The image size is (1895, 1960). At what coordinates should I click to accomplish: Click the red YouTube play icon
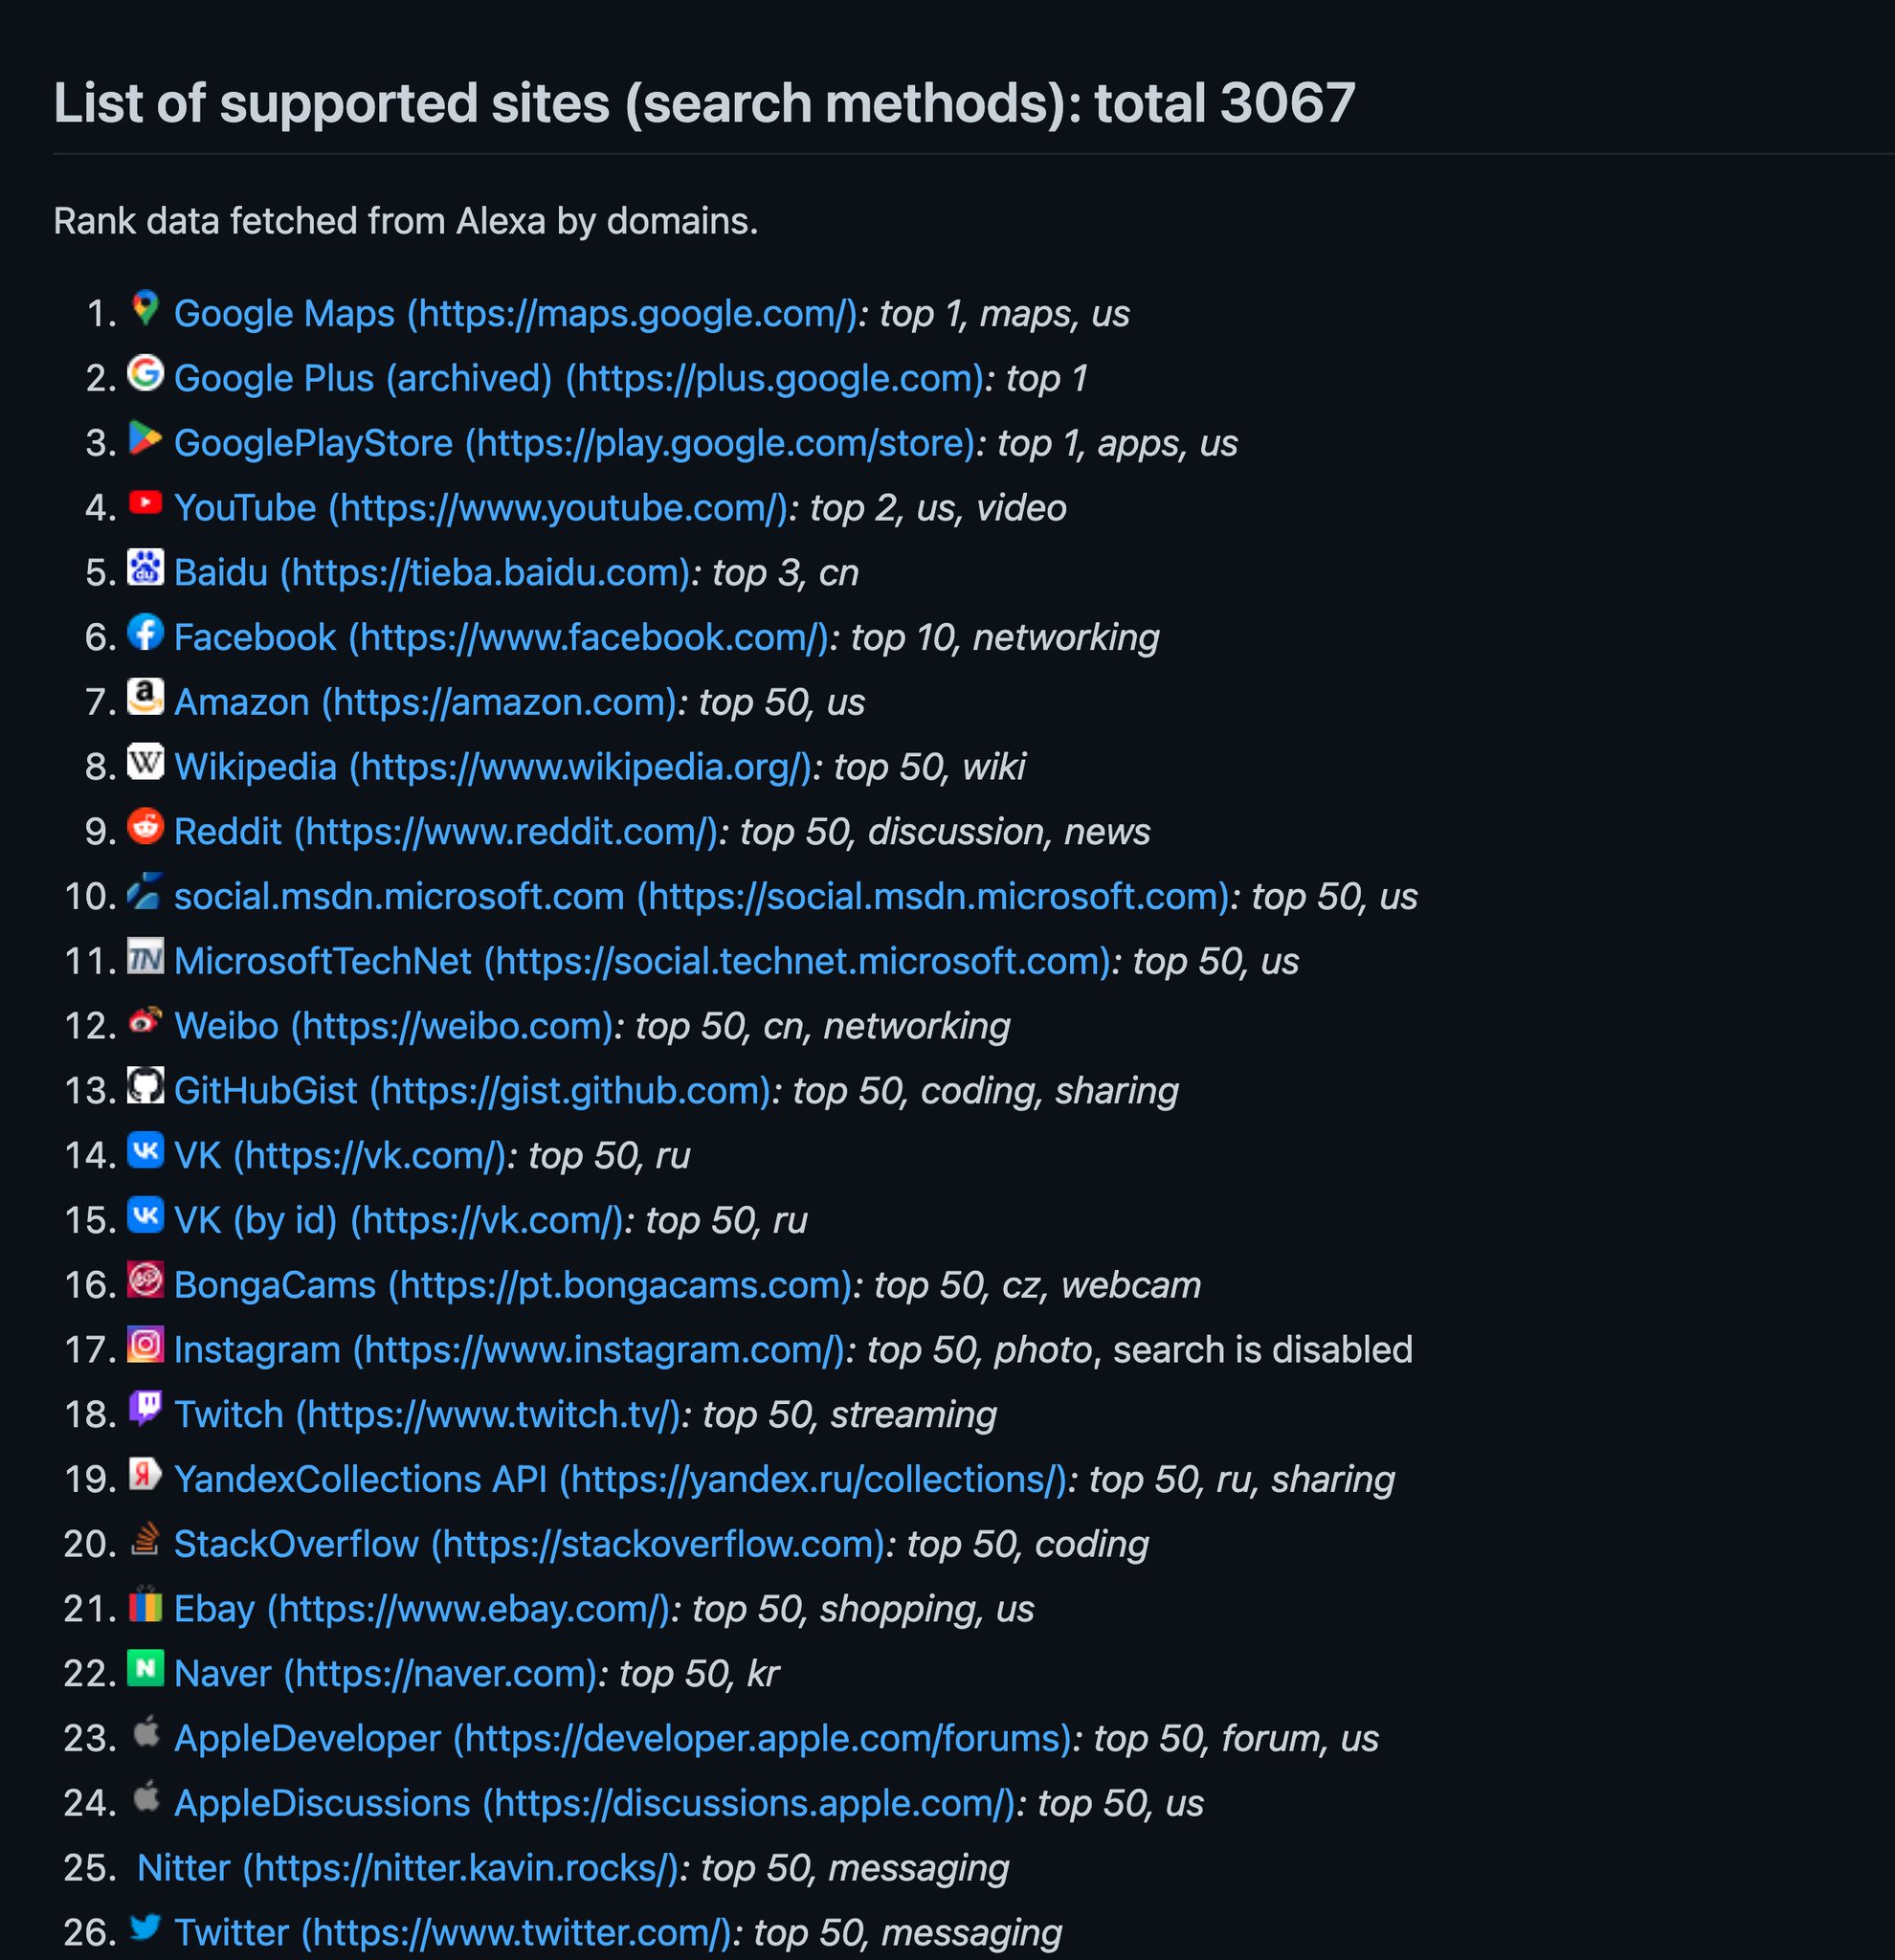(x=145, y=502)
